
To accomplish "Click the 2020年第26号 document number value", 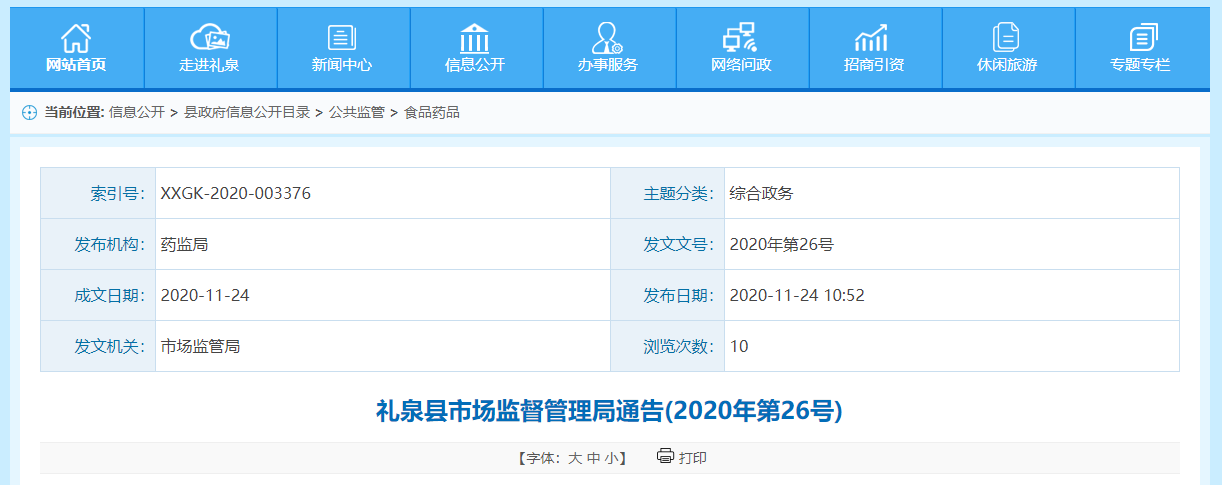I will pos(782,244).
